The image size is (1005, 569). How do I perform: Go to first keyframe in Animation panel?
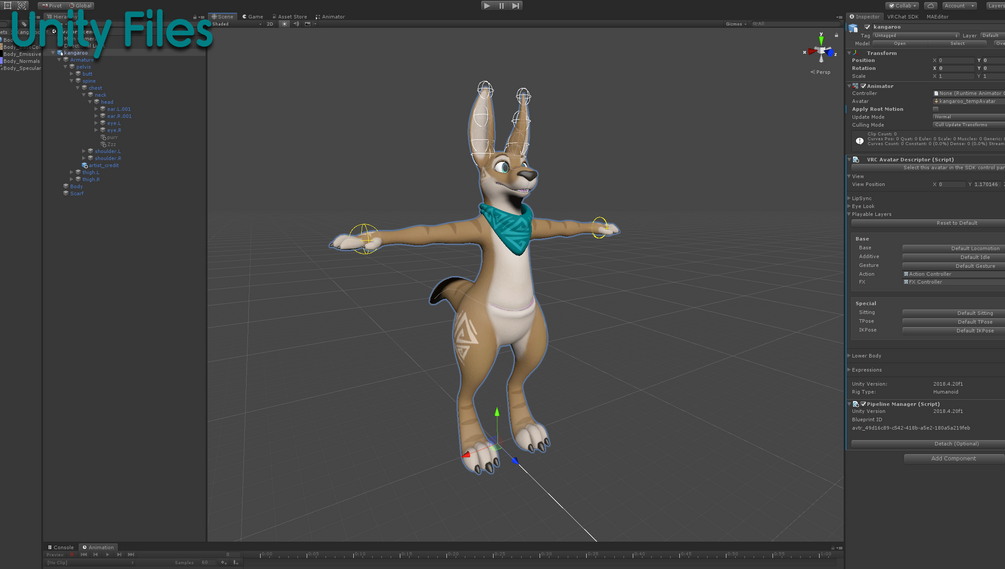(83, 554)
